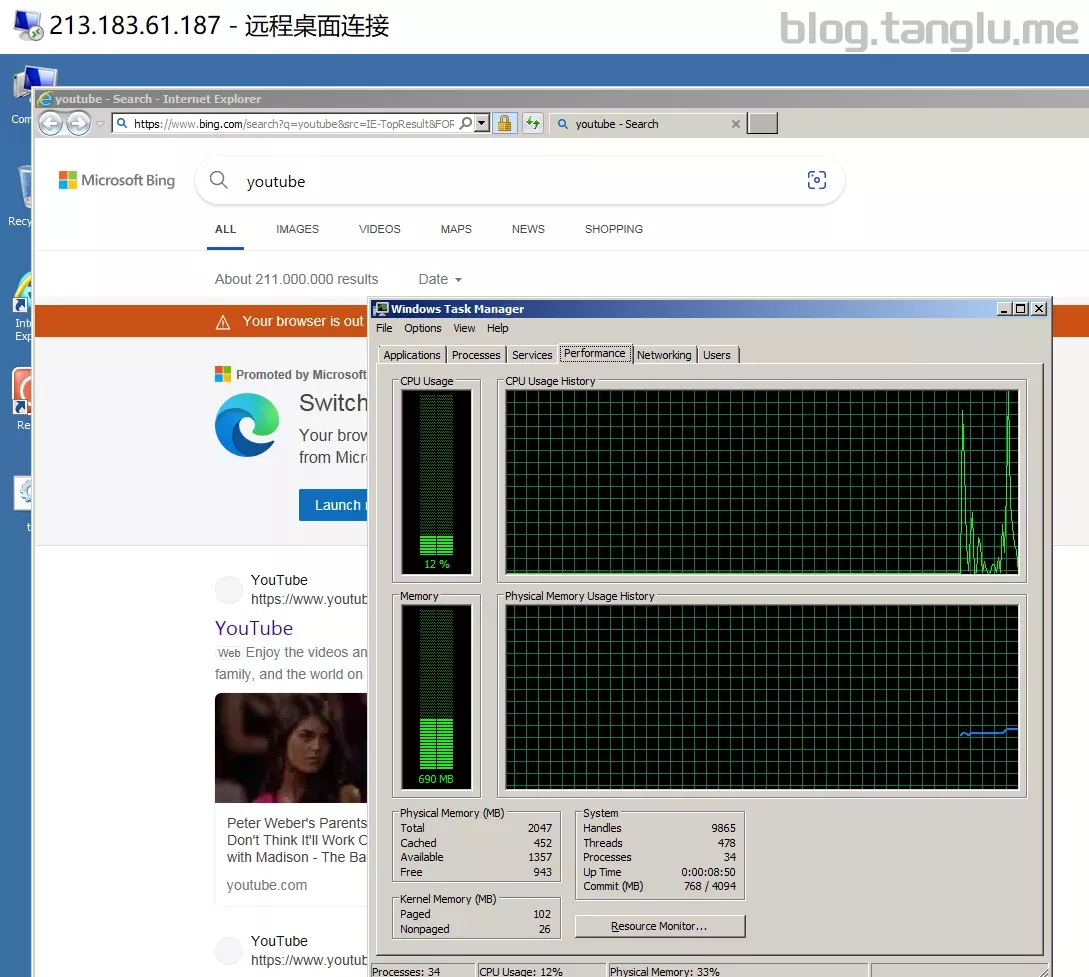Open the Options menu in Task Manager
The height and width of the screenshot is (977, 1089).
(422, 328)
